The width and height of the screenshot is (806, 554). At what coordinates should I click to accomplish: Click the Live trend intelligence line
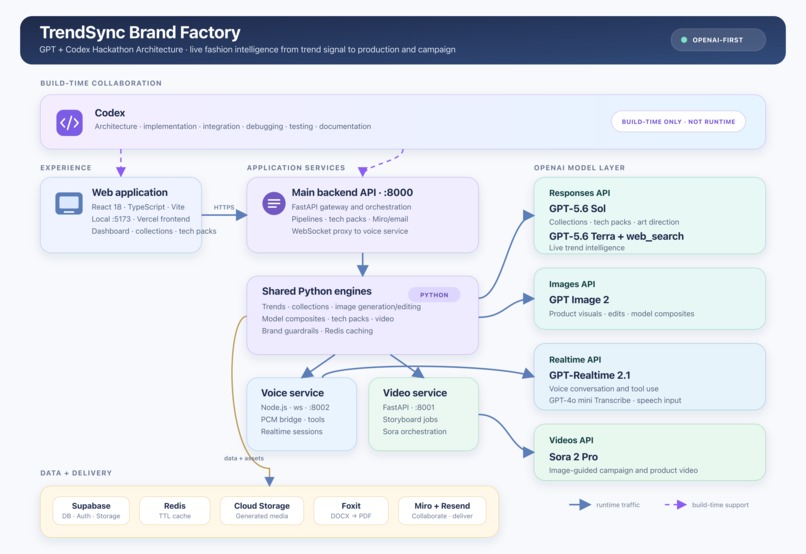(x=587, y=248)
